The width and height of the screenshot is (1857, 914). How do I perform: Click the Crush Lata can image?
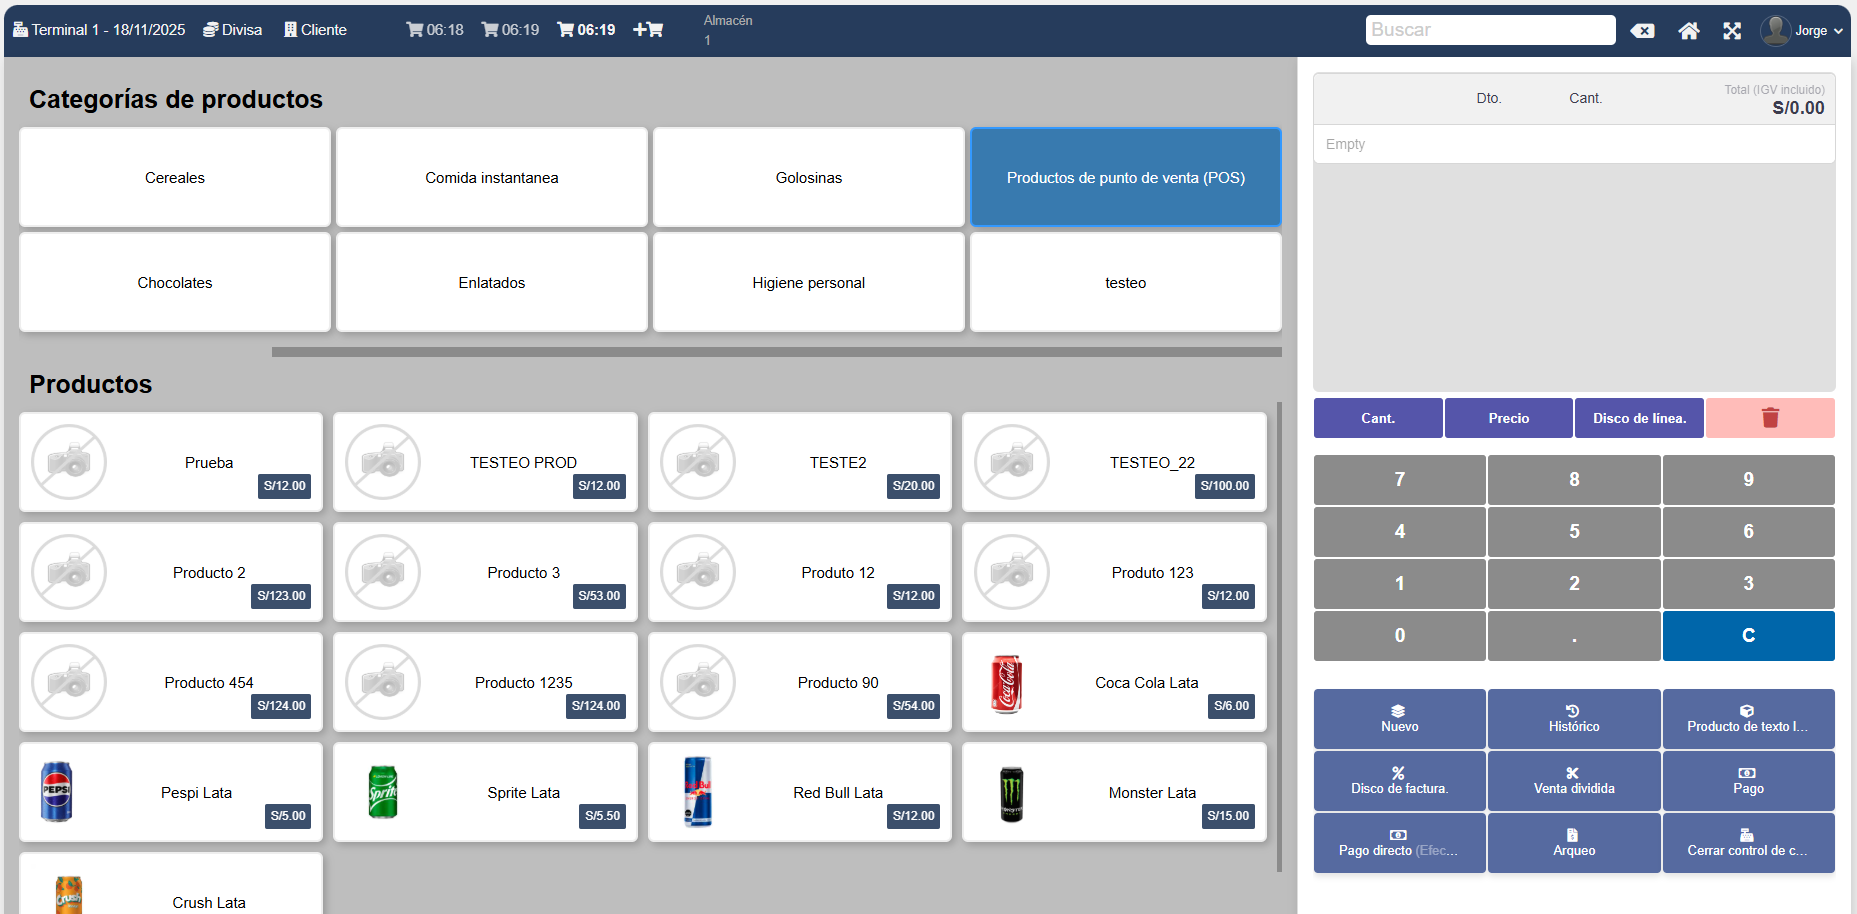pyautogui.click(x=69, y=895)
